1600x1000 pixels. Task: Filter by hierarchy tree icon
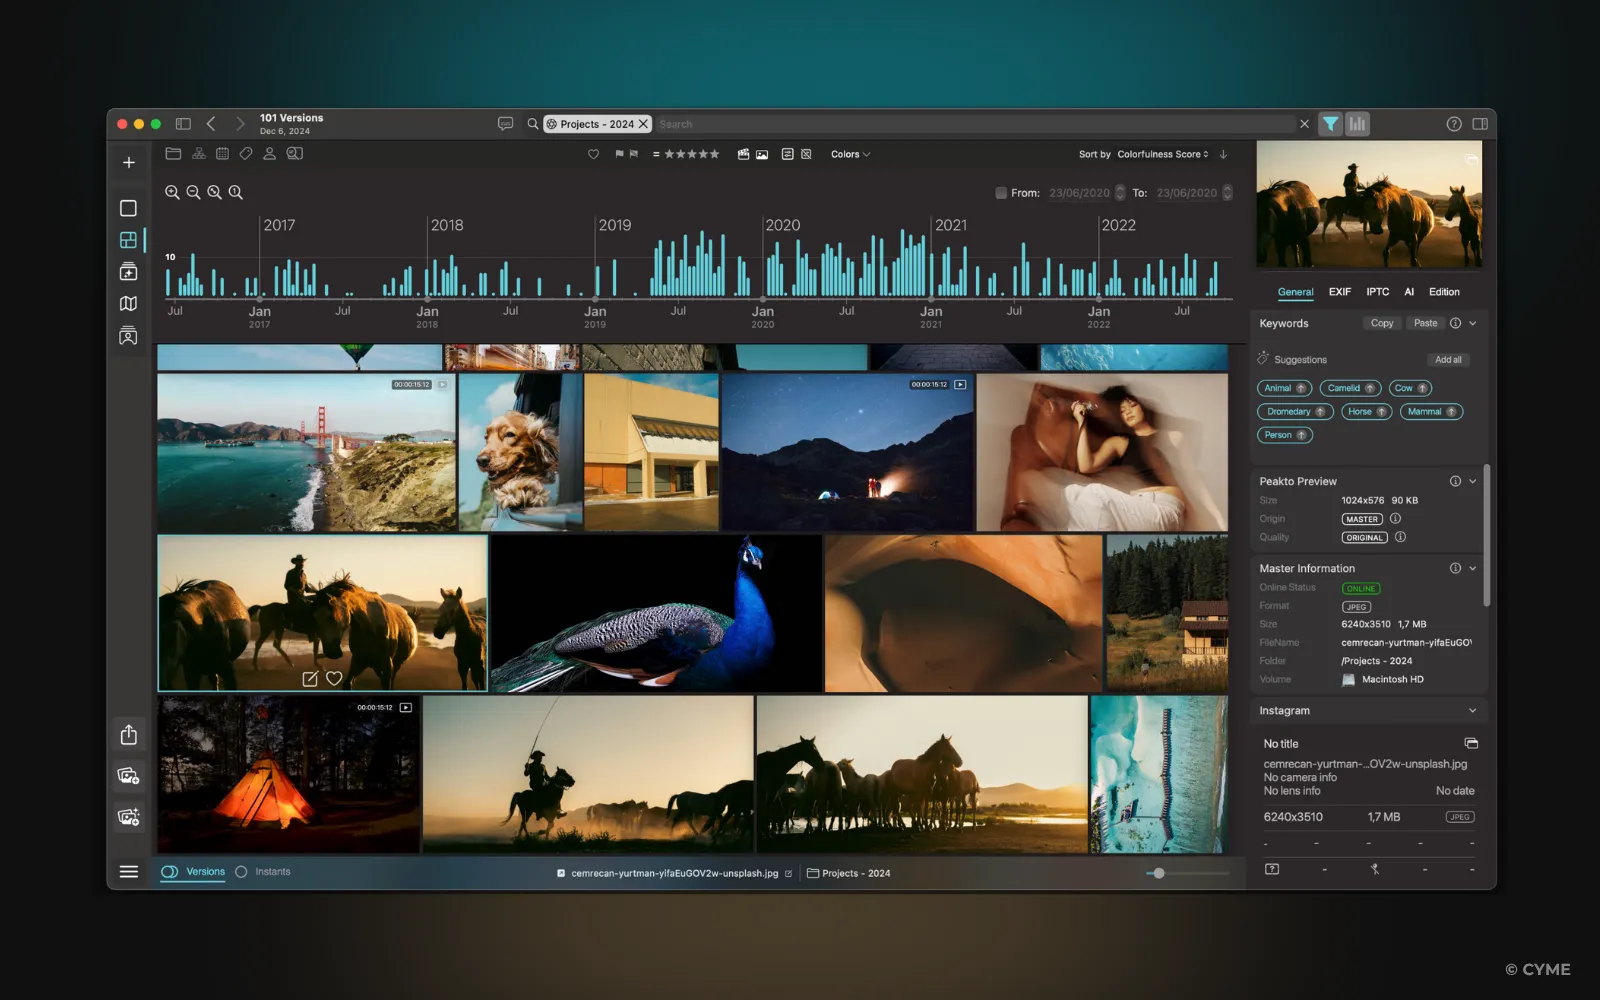pos(199,154)
